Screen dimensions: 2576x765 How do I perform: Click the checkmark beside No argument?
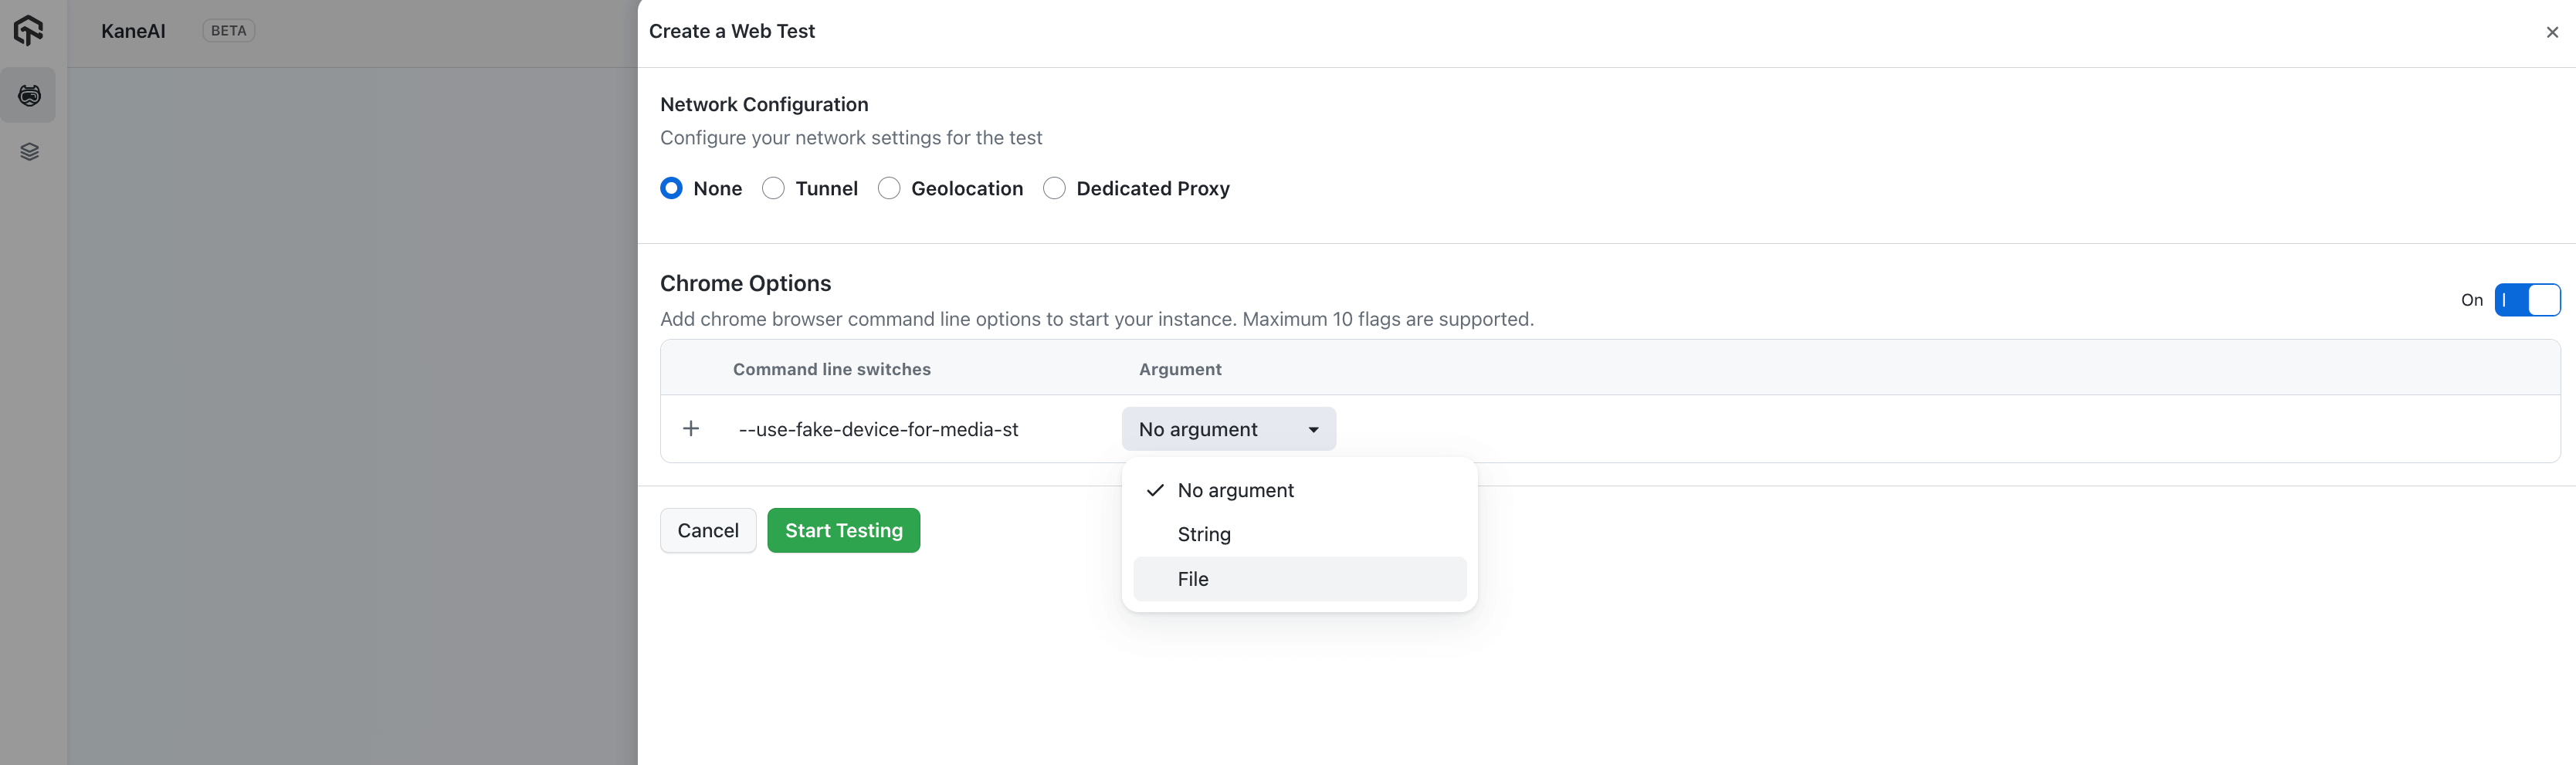click(x=1155, y=490)
